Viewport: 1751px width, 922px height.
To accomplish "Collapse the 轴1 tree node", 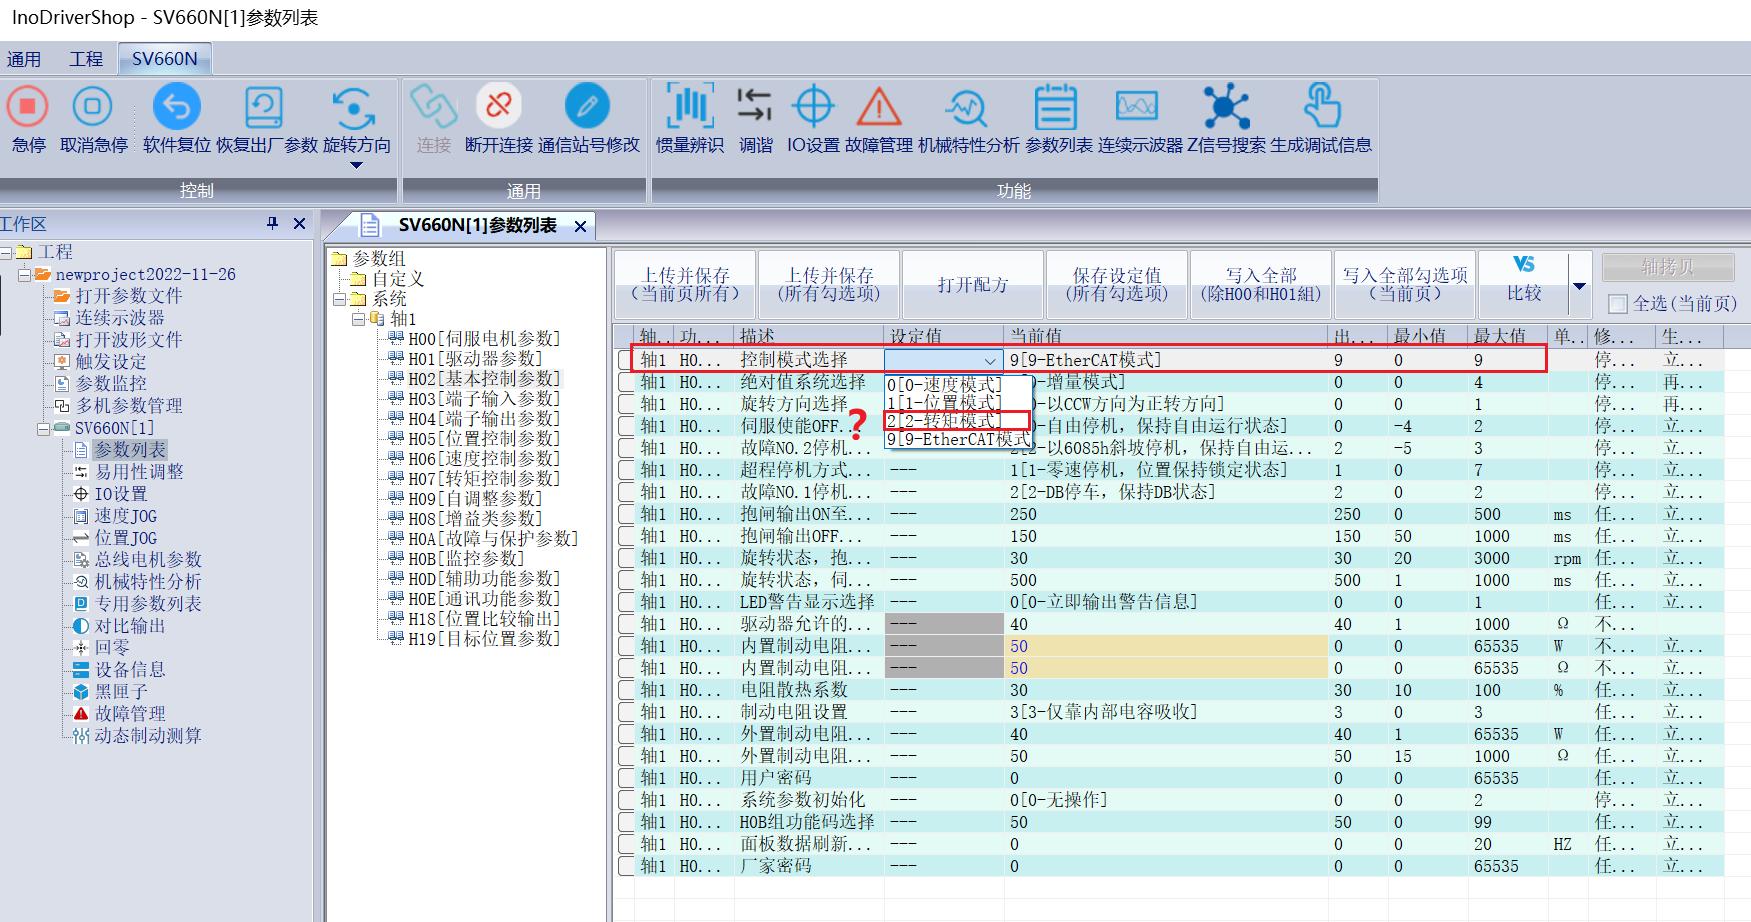I will tap(359, 319).
